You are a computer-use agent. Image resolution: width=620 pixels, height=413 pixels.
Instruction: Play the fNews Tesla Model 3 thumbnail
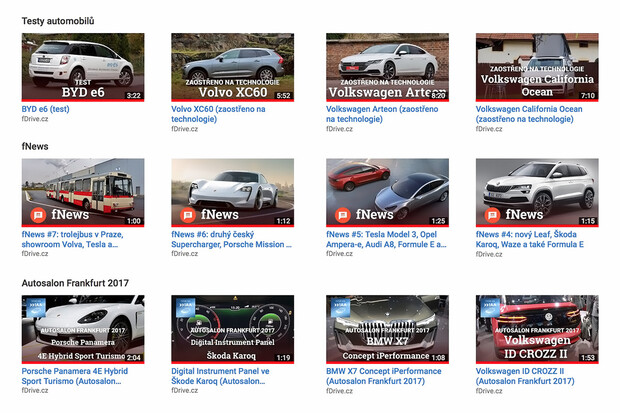click(388, 193)
